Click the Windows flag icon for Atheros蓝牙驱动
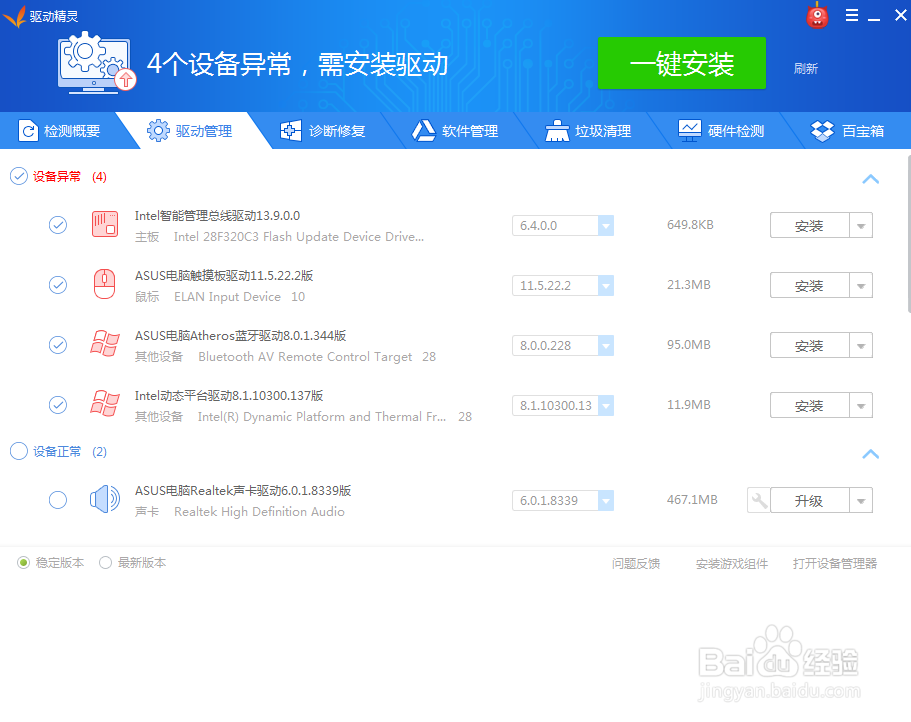 (105, 344)
